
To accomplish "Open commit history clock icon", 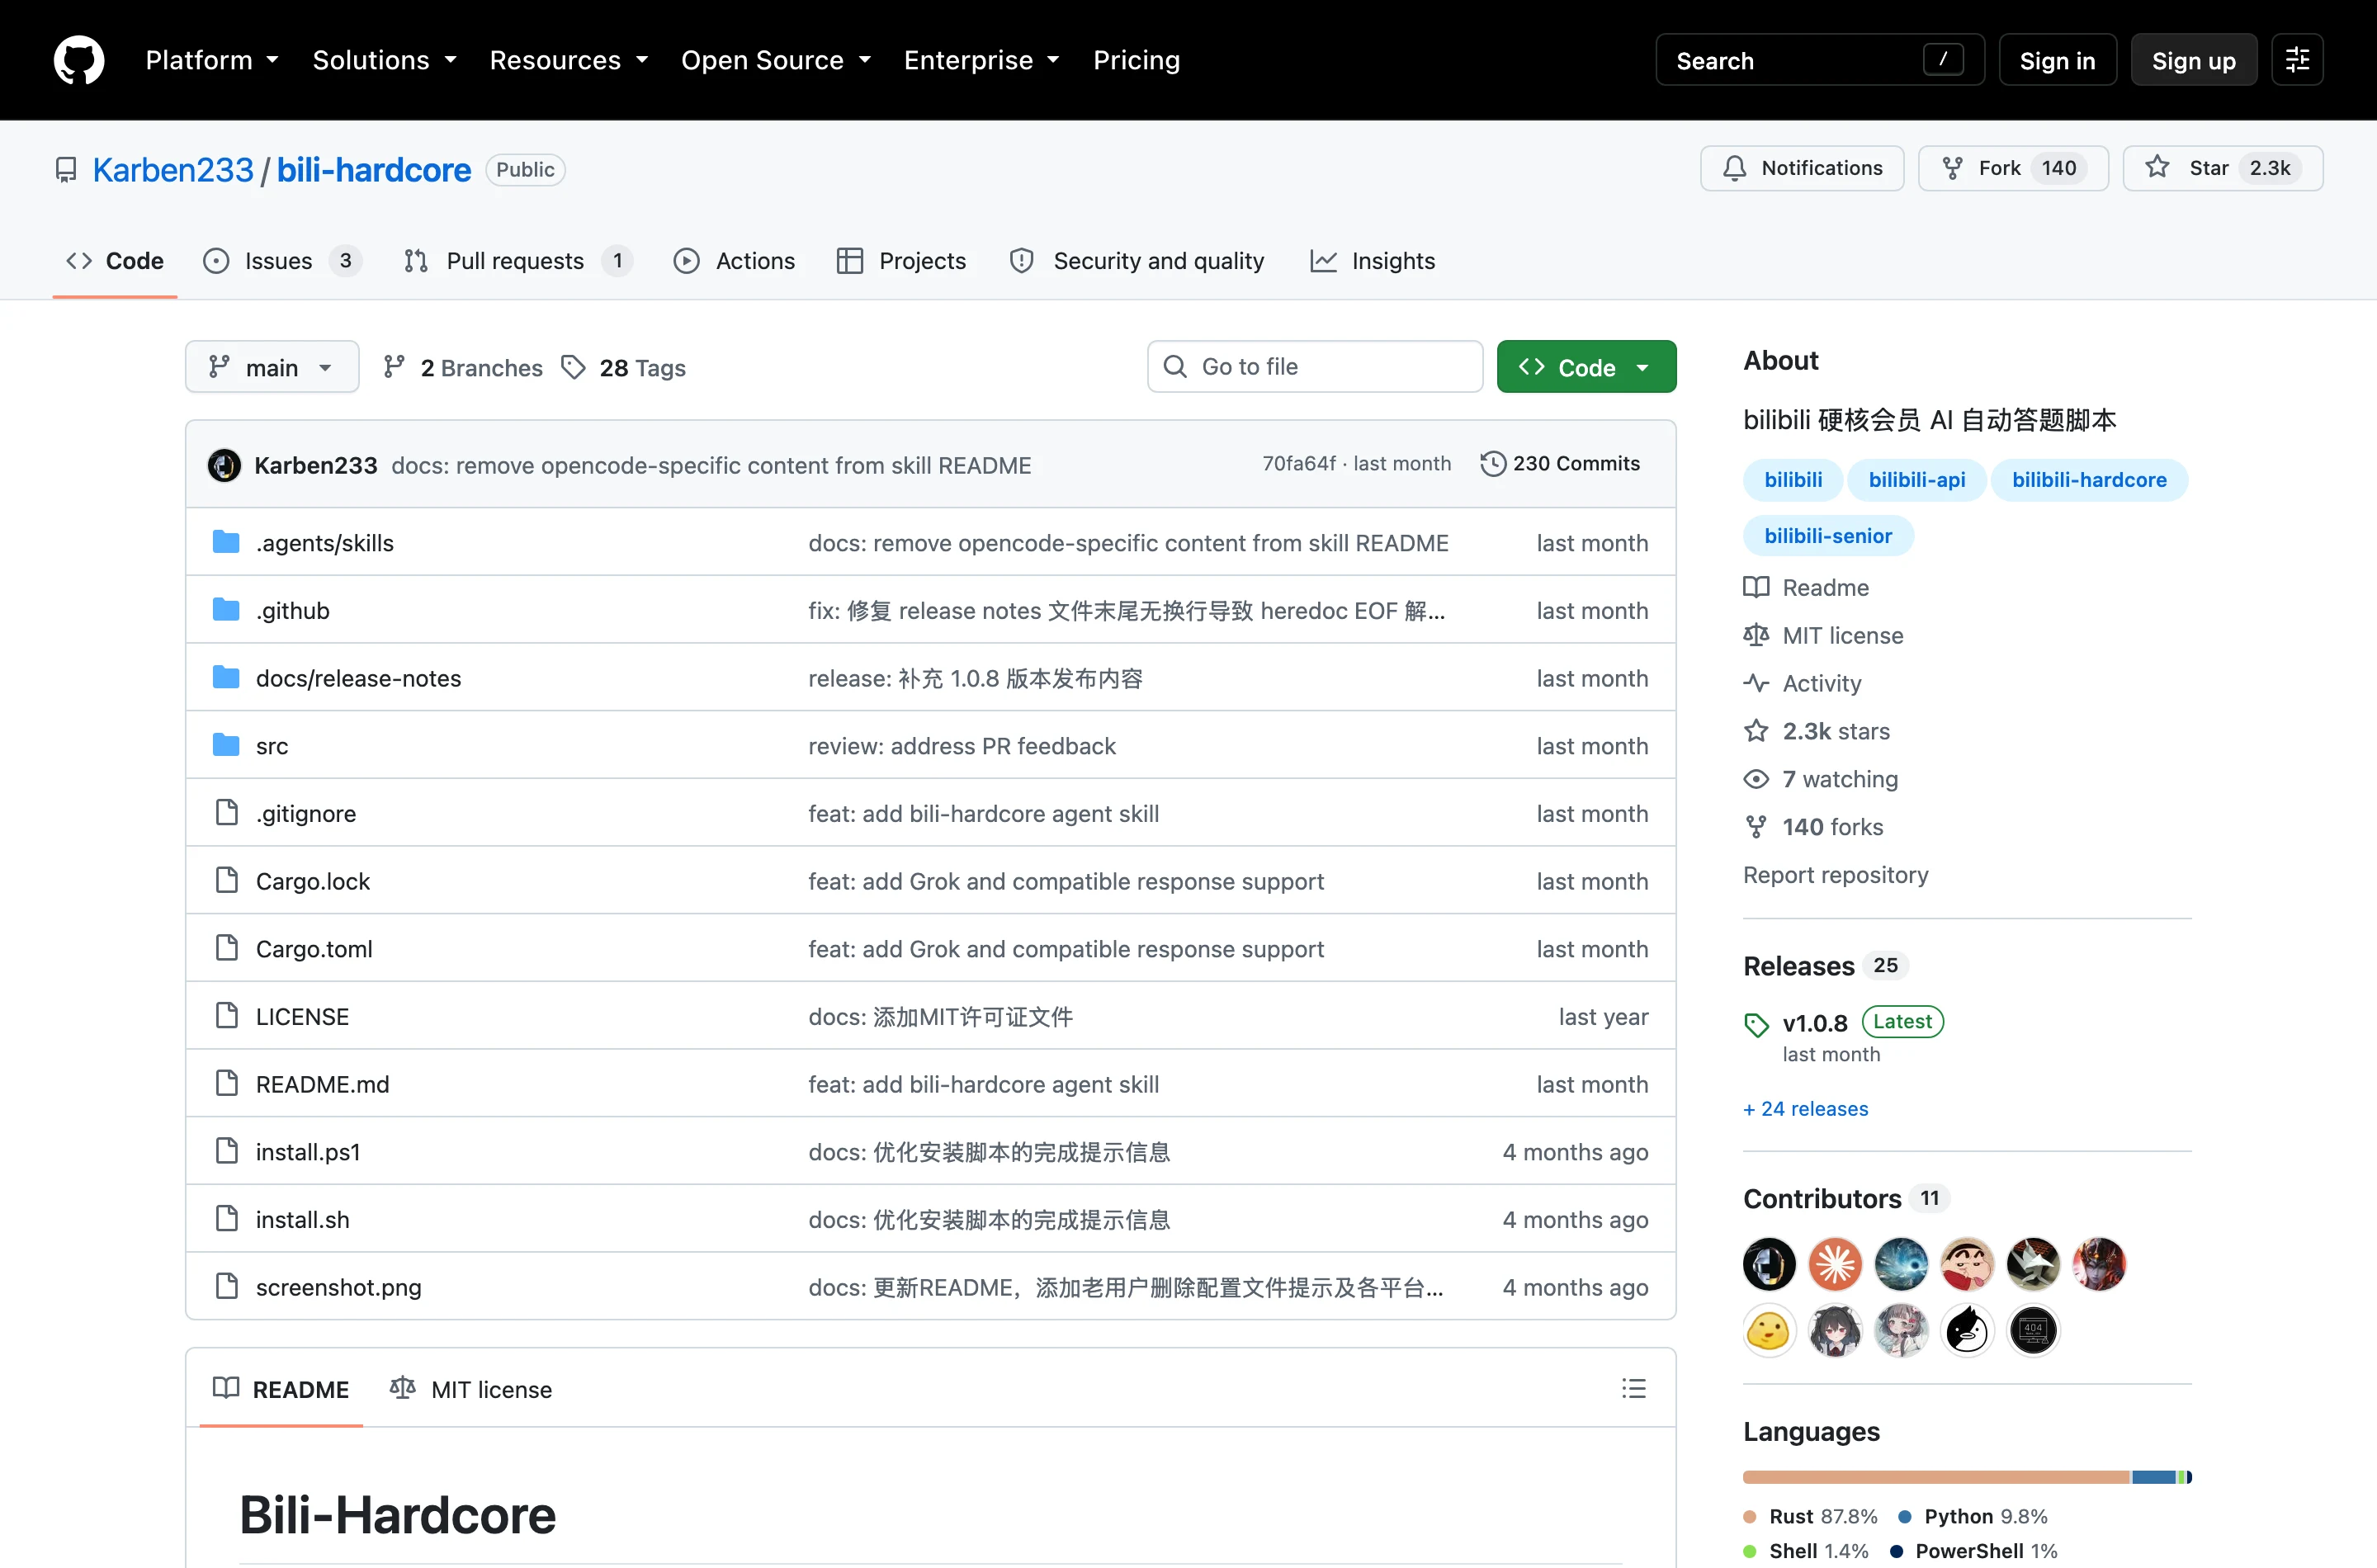I will coord(1492,464).
